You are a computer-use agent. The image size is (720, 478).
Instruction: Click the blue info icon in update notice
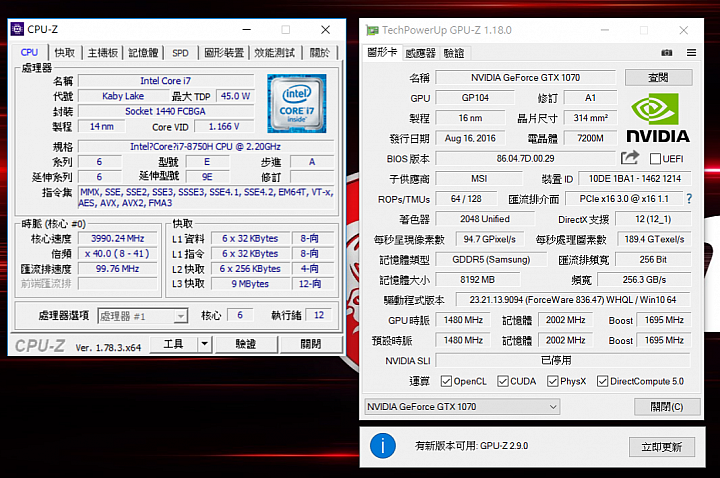[x=382, y=446]
